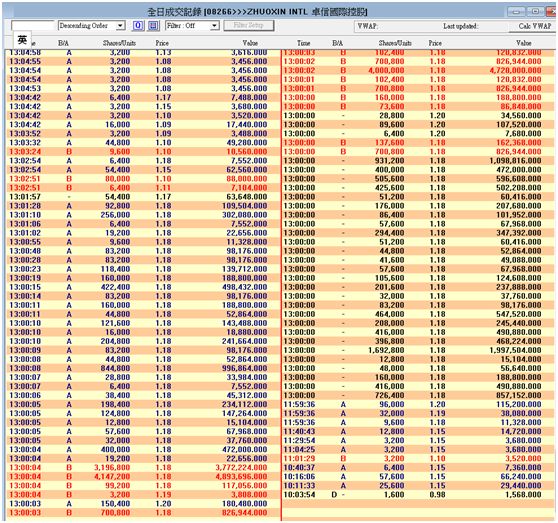Click the red value 7,104.000
The height and width of the screenshot is (523, 558).
249,188
